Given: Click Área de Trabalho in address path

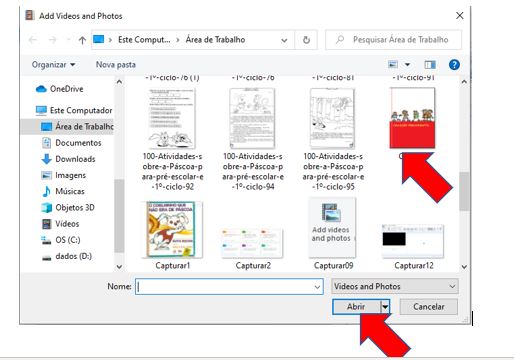Looking at the screenshot, I should [x=215, y=40].
